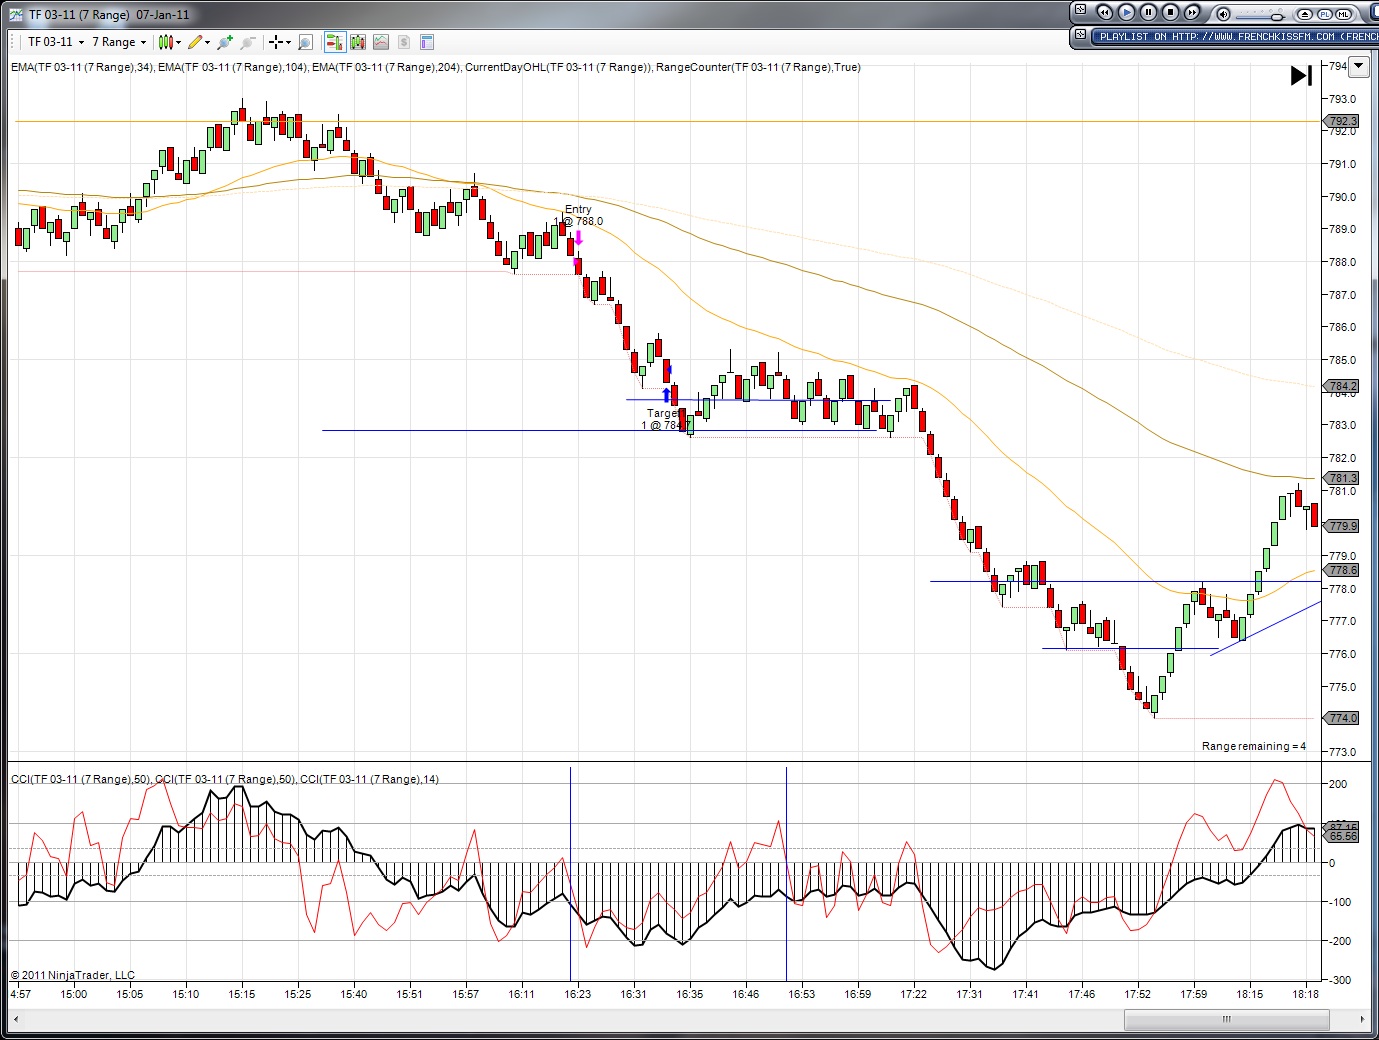
Task: Click the ML media library button
Action: pos(1344,14)
